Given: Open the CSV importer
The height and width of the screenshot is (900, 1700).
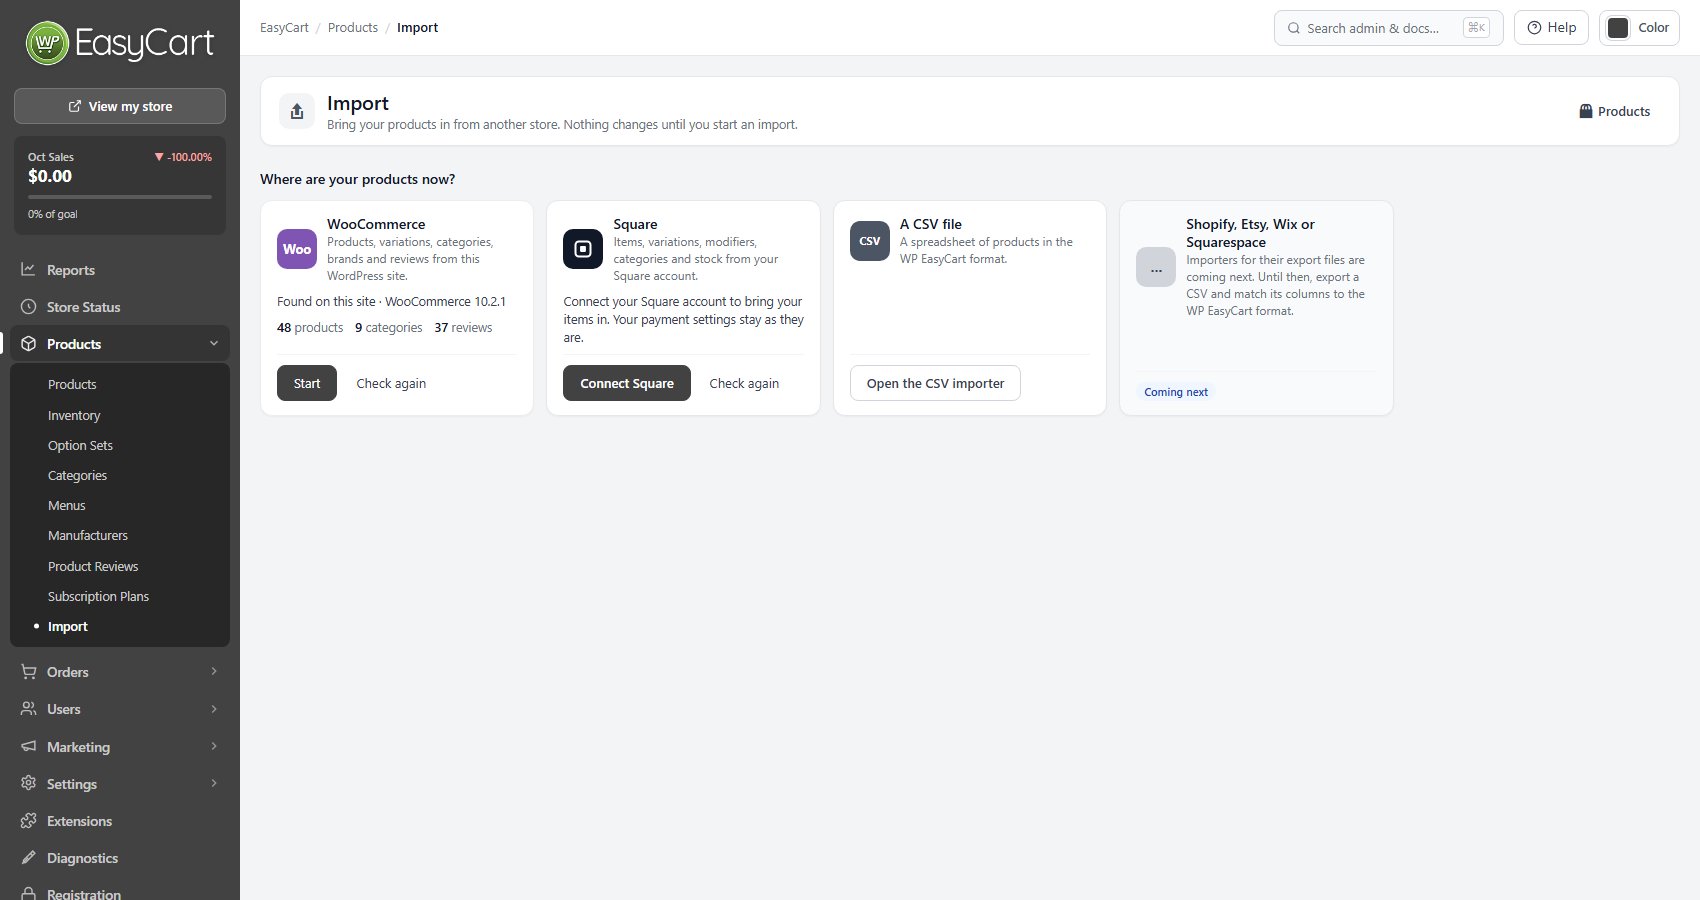Looking at the screenshot, I should pos(935,383).
